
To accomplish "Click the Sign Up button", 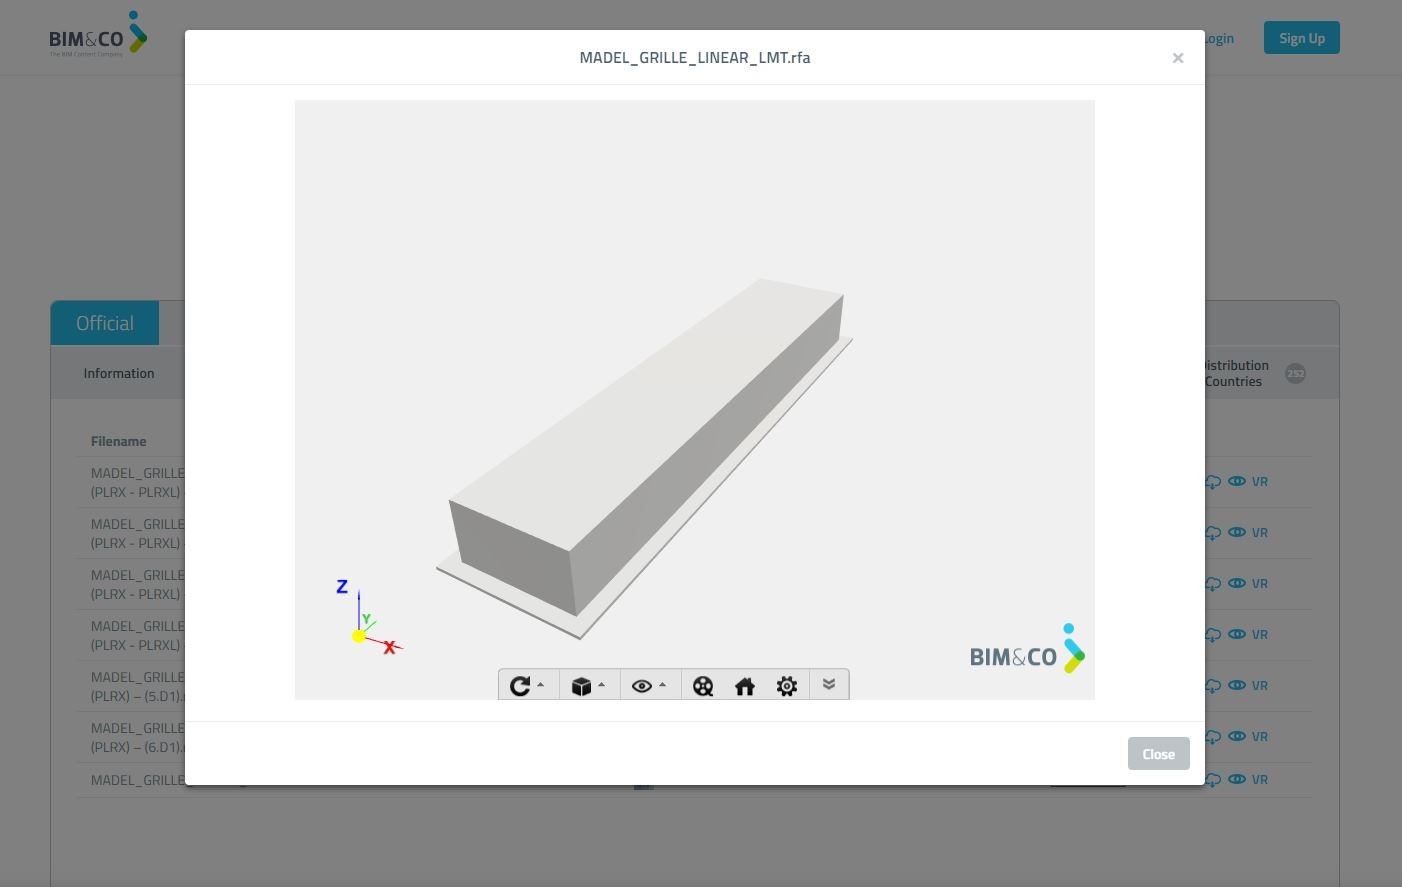I will coord(1301,38).
